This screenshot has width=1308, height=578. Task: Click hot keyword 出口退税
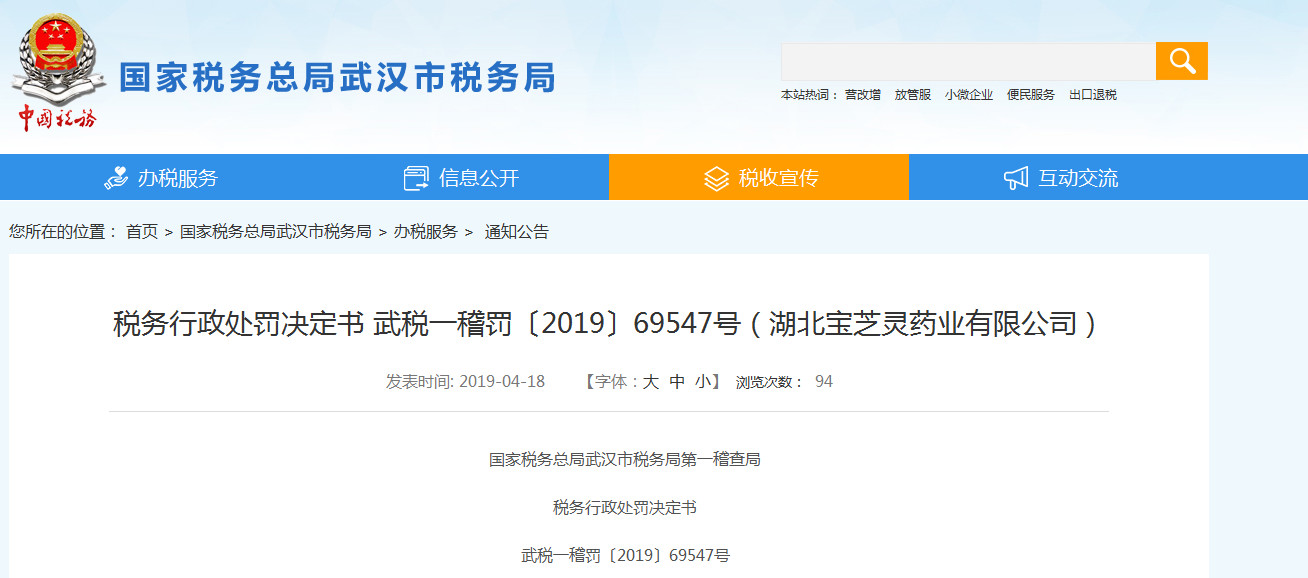coord(1092,95)
